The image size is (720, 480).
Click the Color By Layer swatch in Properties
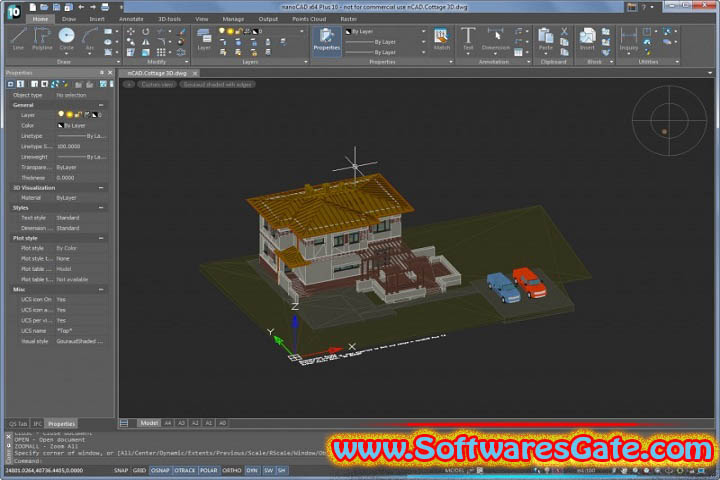tap(60, 125)
